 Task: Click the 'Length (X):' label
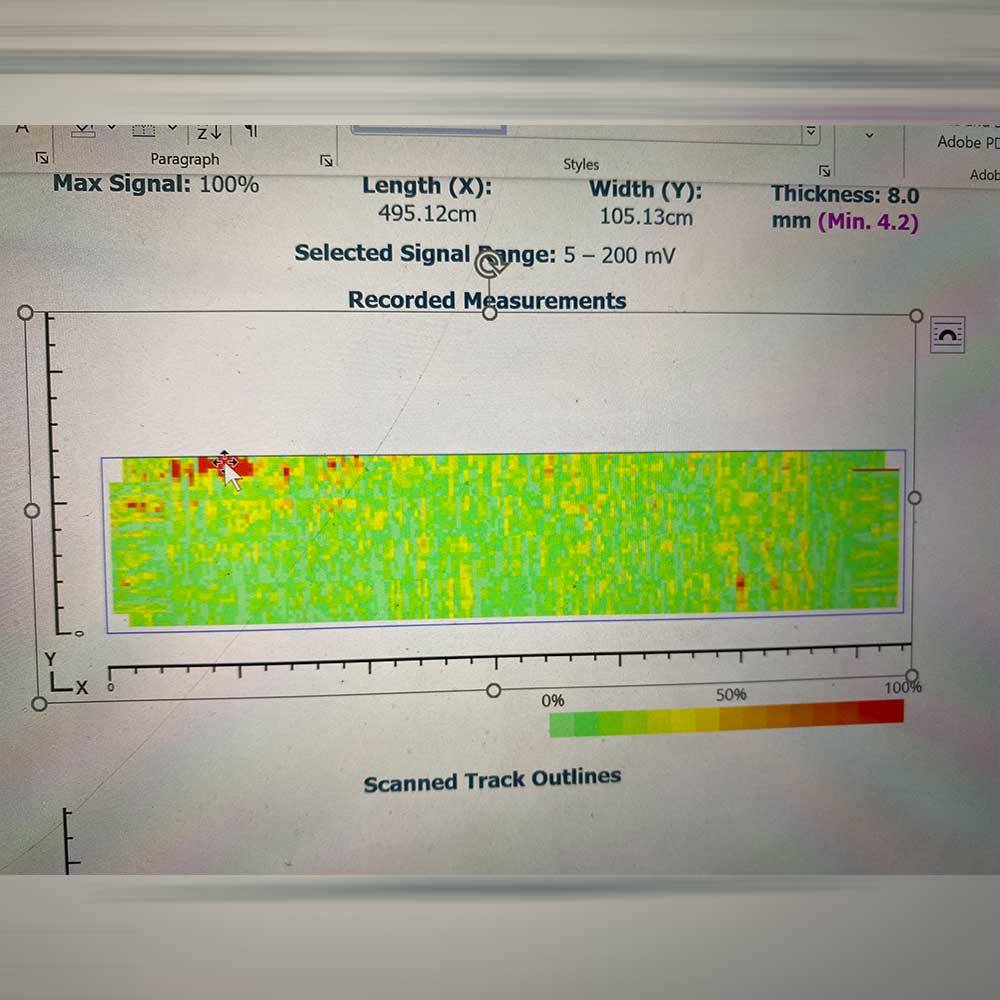point(427,186)
